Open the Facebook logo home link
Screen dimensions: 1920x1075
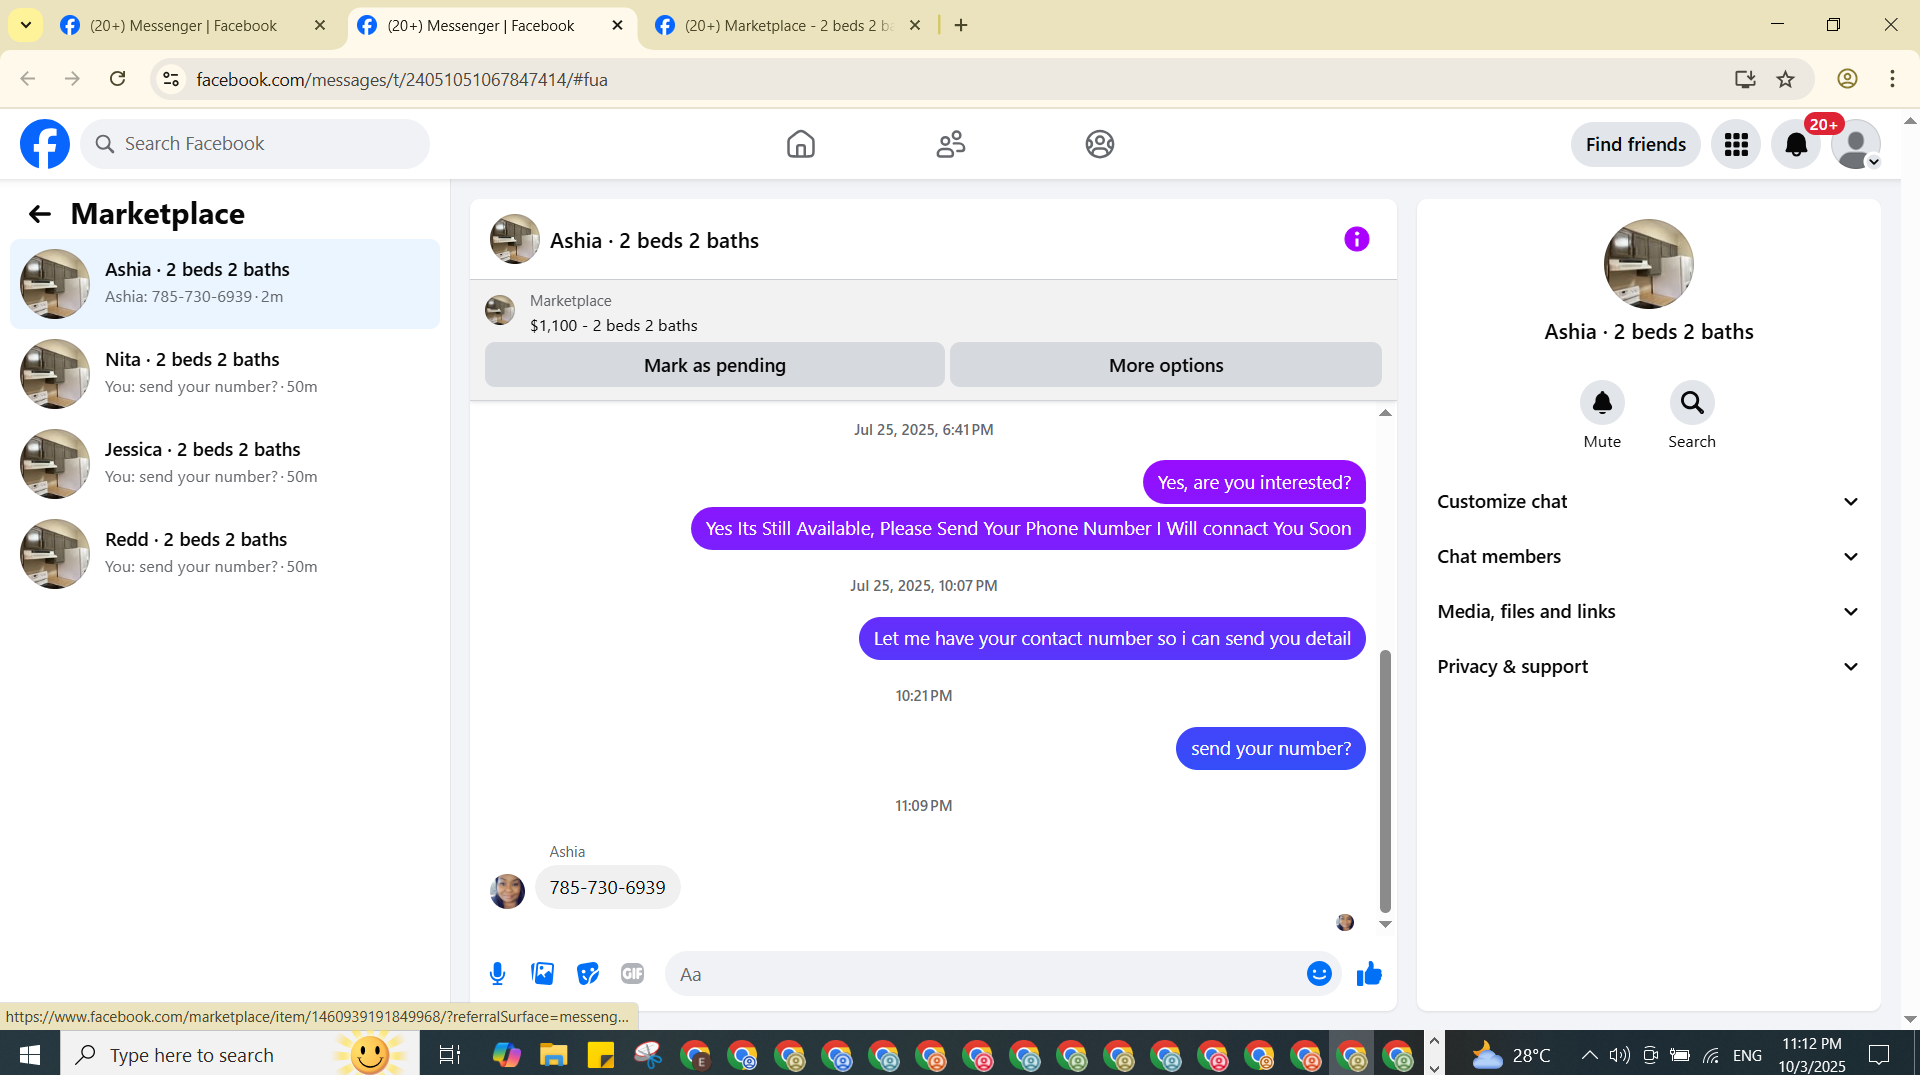(x=45, y=144)
